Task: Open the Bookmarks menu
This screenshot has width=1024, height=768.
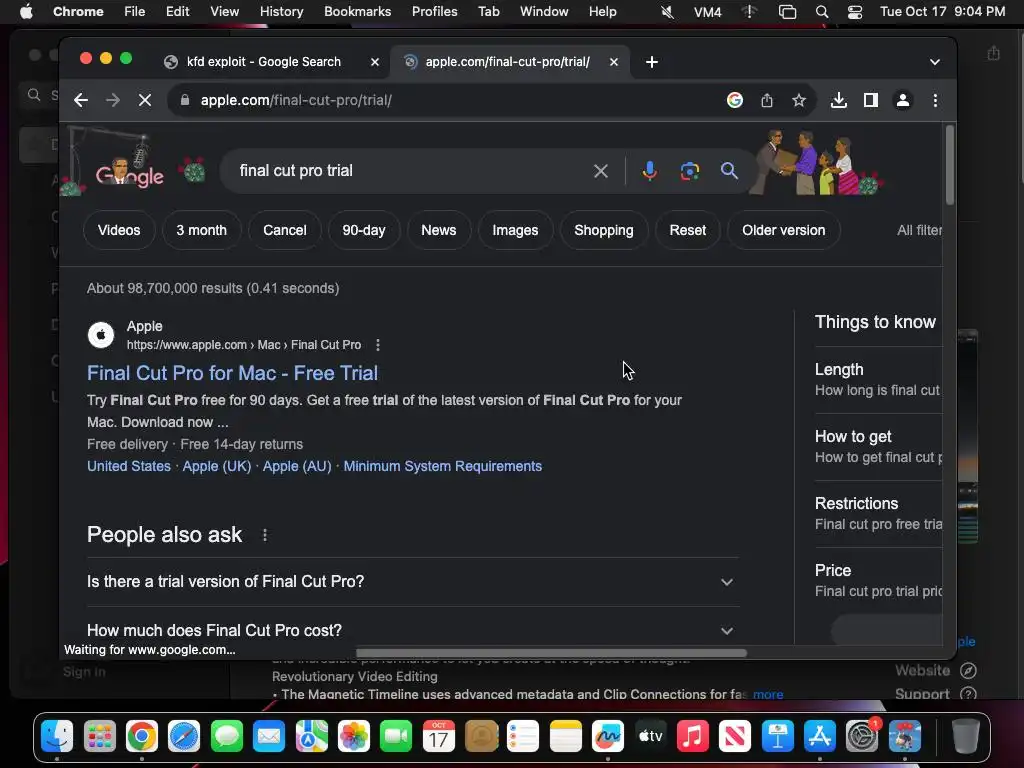Action: pos(357,12)
